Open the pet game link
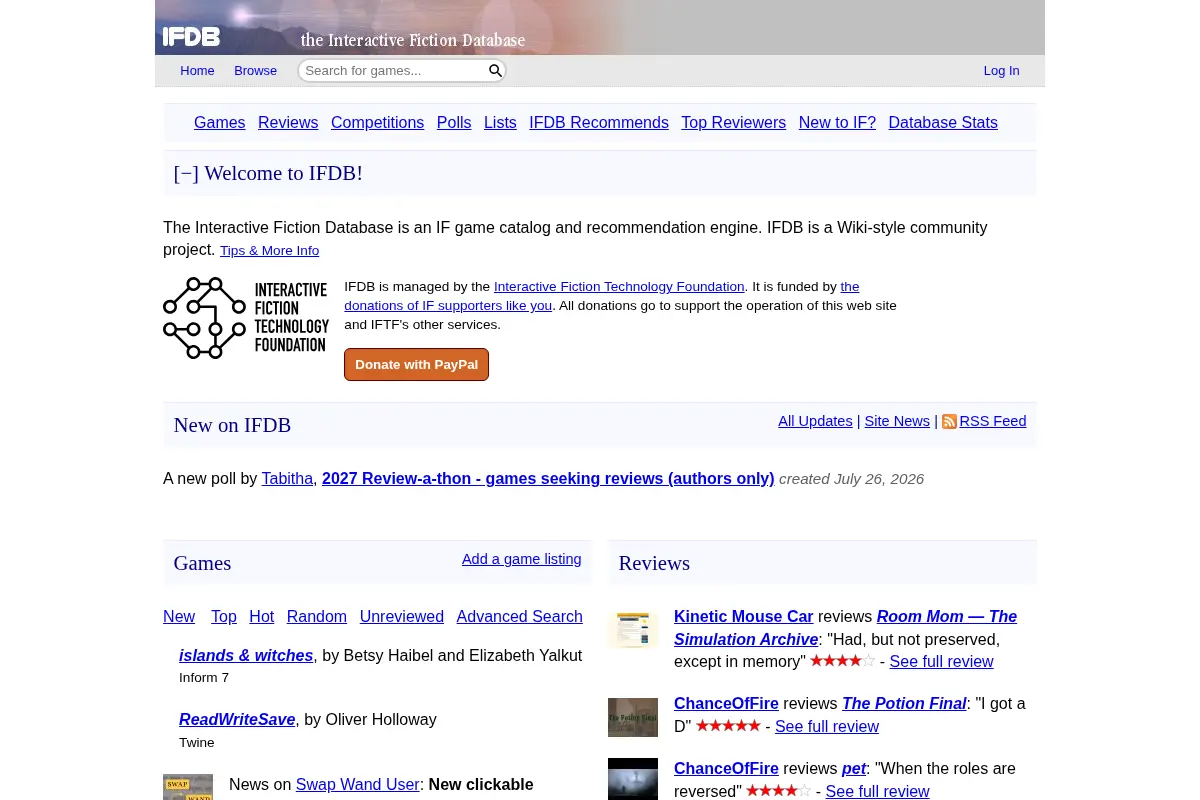Image resolution: width=1200 pixels, height=800 pixels. [854, 769]
